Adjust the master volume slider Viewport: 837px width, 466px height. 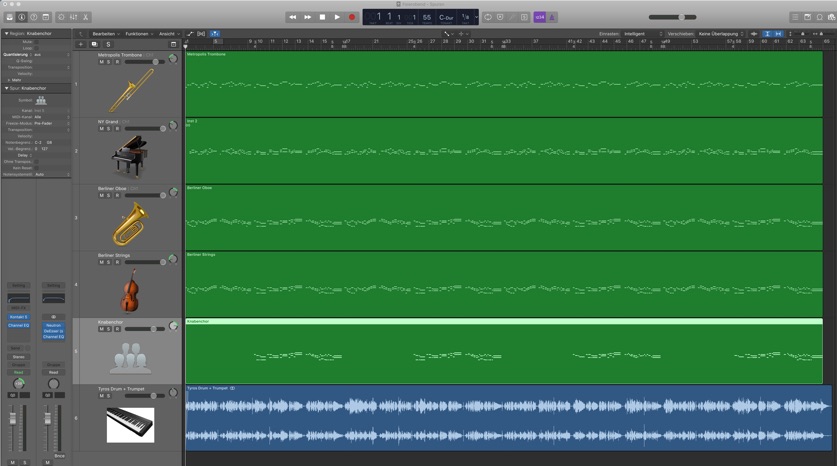pyautogui.click(x=673, y=17)
